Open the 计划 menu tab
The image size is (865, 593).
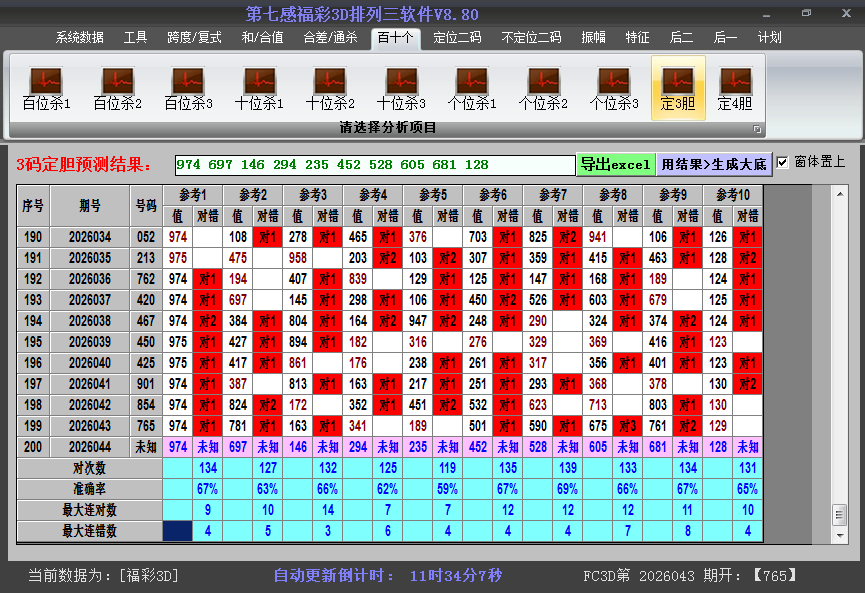(x=770, y=38)
